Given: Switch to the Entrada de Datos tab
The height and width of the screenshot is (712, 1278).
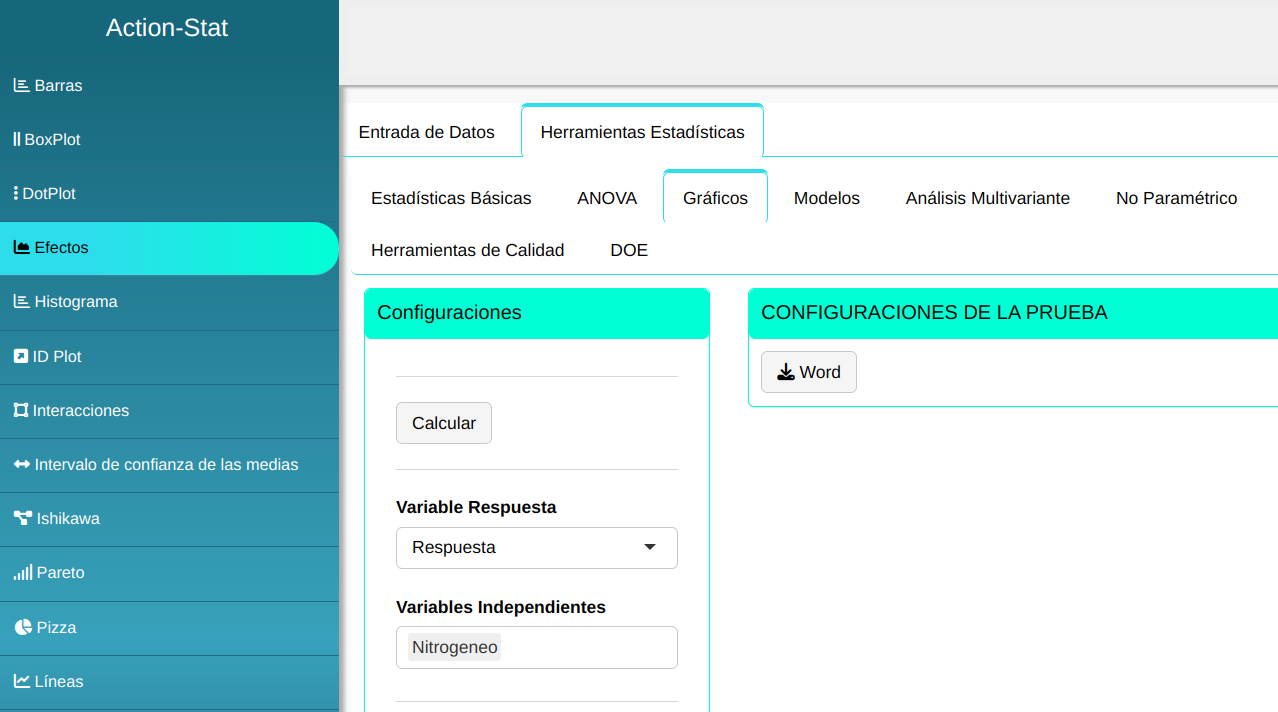Looking at the screenshot, I should tap(426, 132).
